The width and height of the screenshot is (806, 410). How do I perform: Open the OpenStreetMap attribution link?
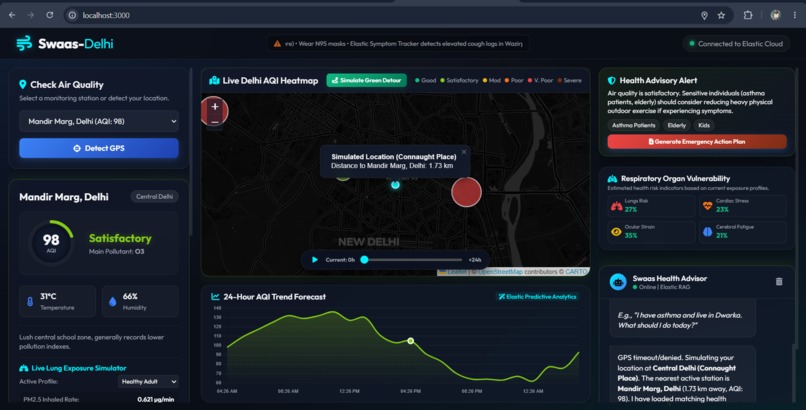coord(499,272)
